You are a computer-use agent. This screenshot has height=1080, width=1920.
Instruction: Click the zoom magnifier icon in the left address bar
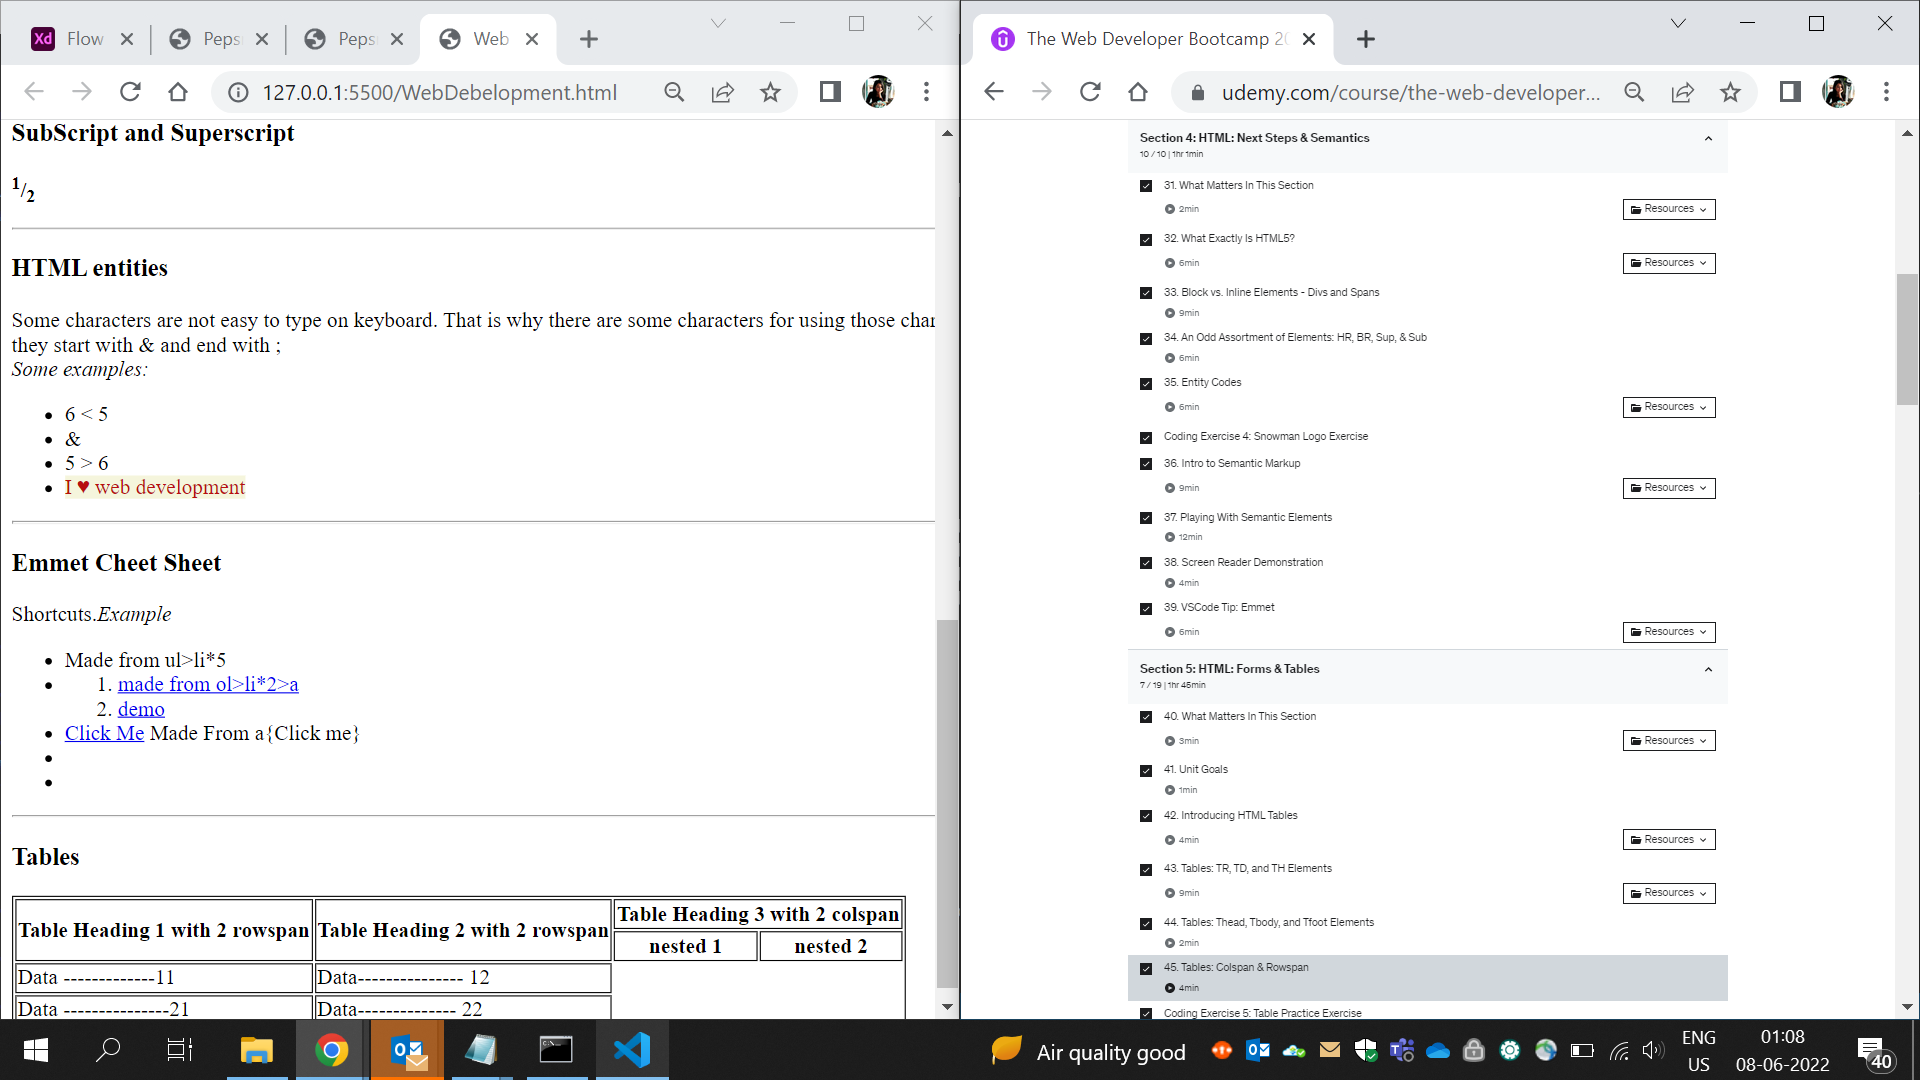pos(674,92)
